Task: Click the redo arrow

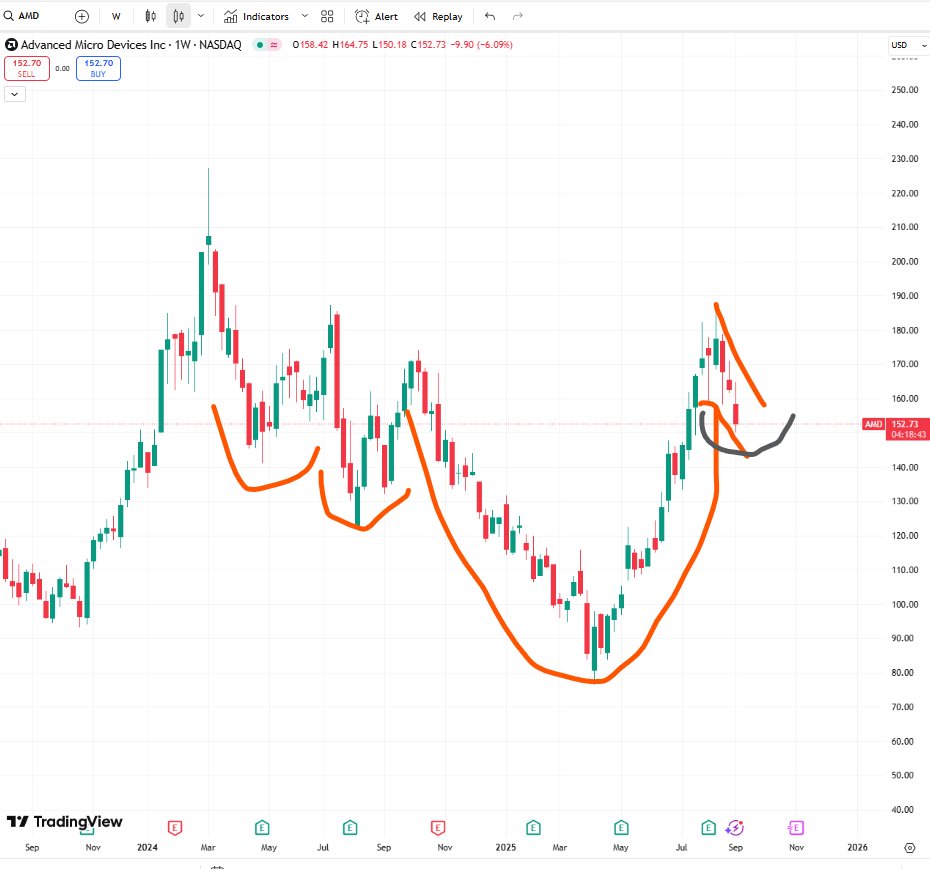Action: point(518,17)
